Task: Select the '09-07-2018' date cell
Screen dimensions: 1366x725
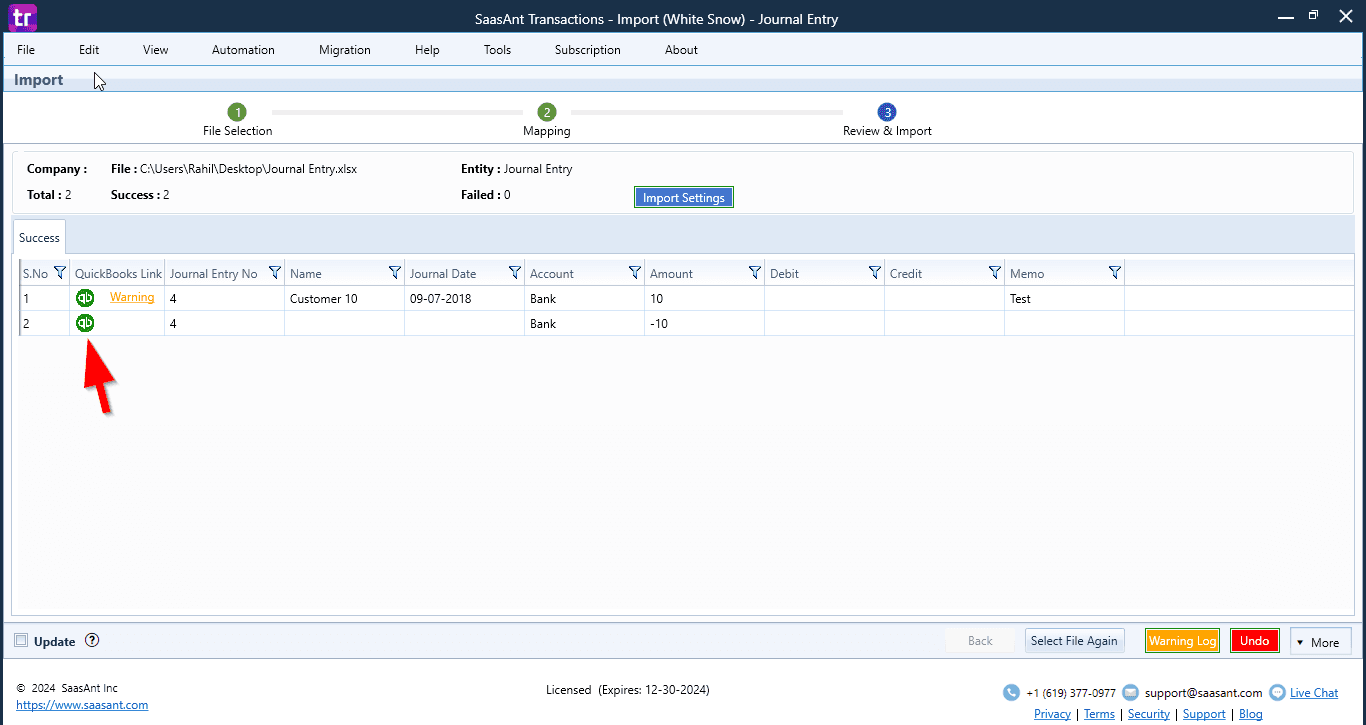Action: (464, 298)
